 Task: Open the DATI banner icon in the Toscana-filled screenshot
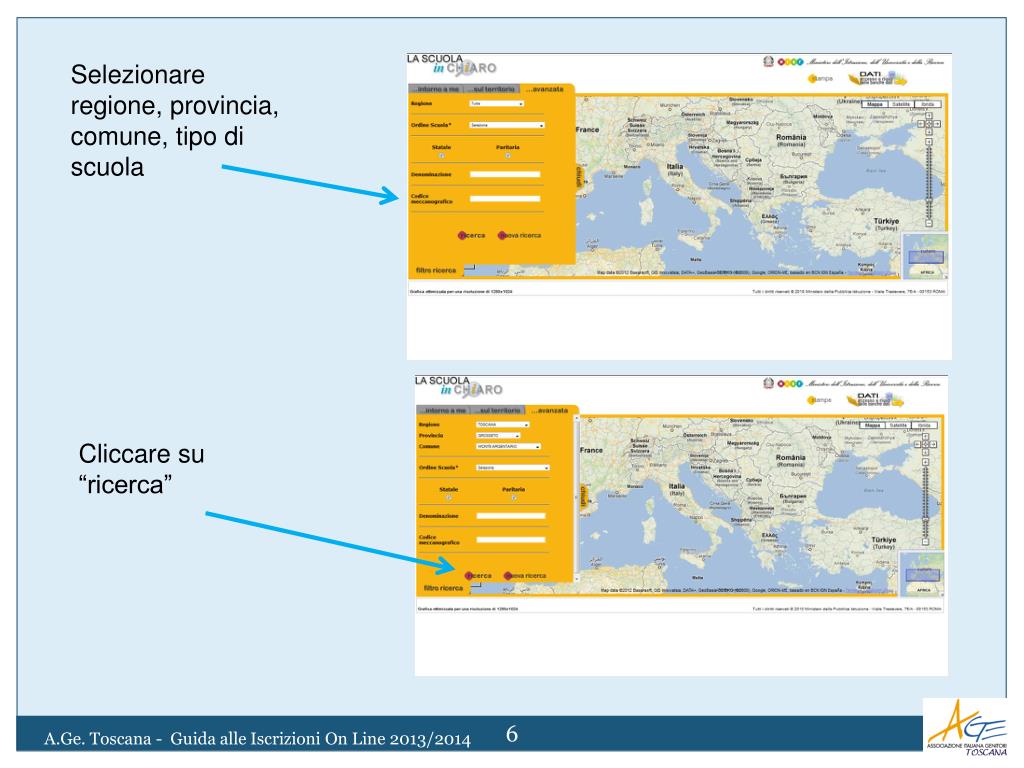(x=875, y=400)
